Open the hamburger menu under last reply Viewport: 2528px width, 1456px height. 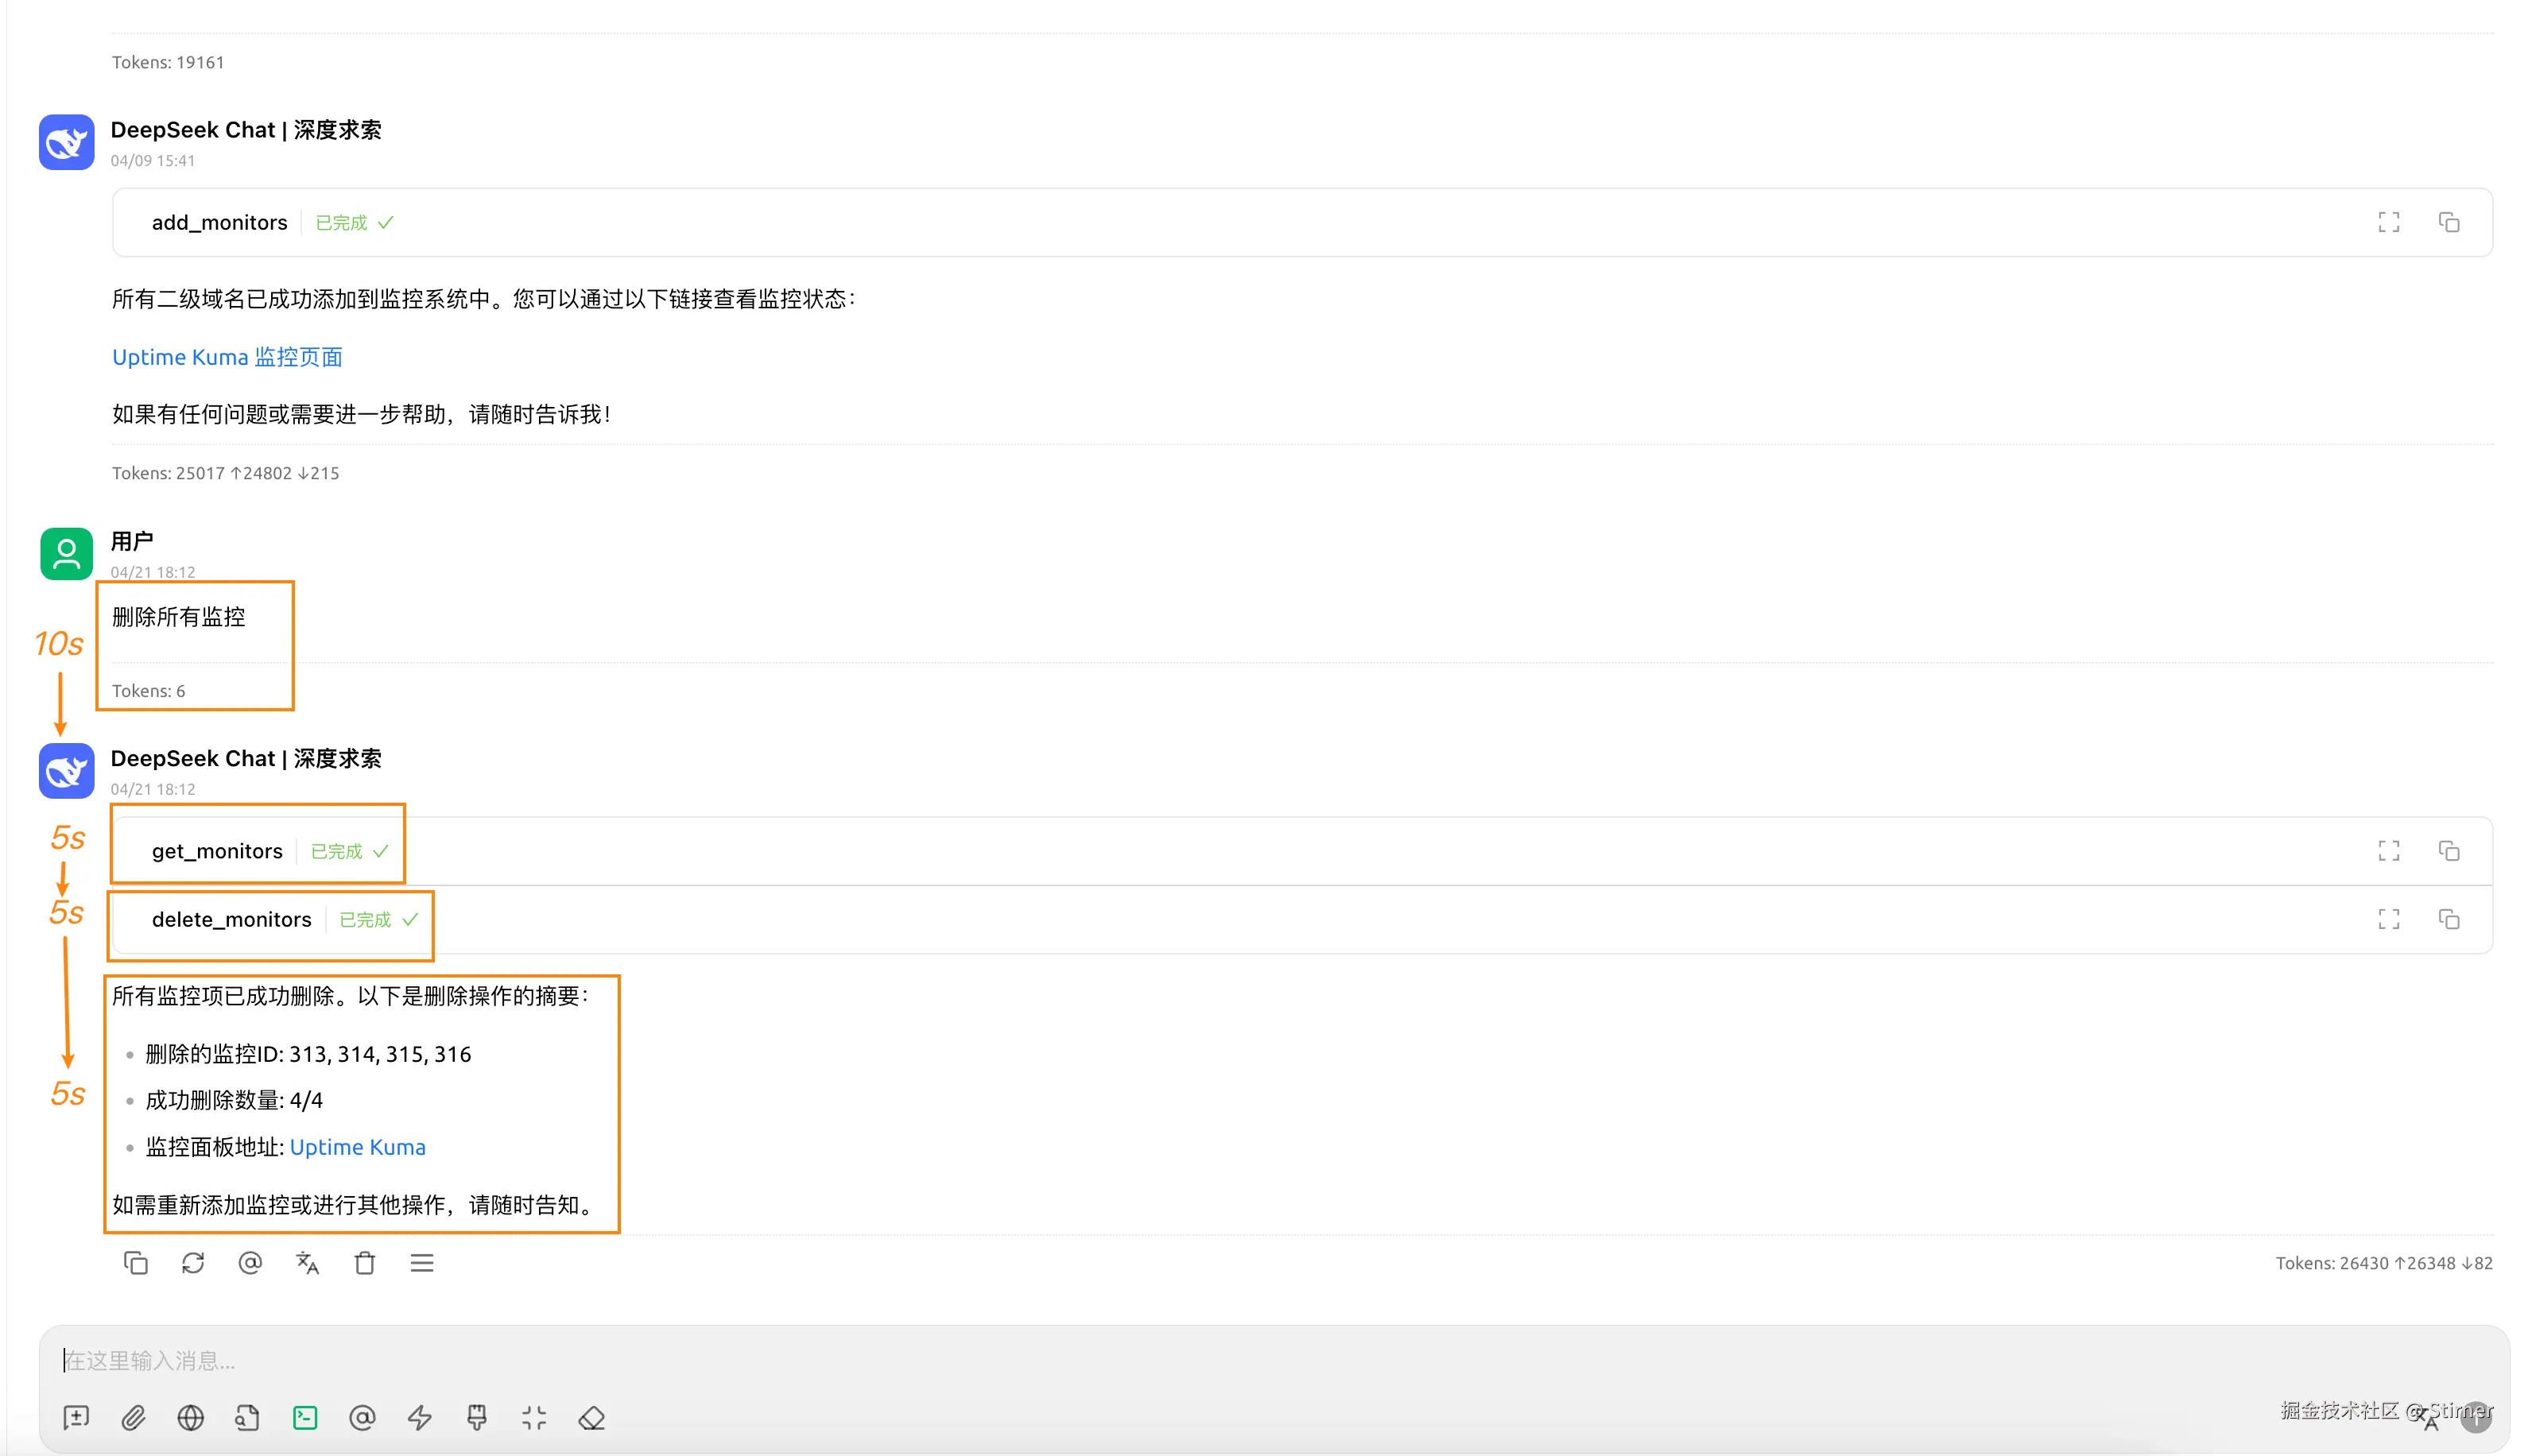[422, 1263]
